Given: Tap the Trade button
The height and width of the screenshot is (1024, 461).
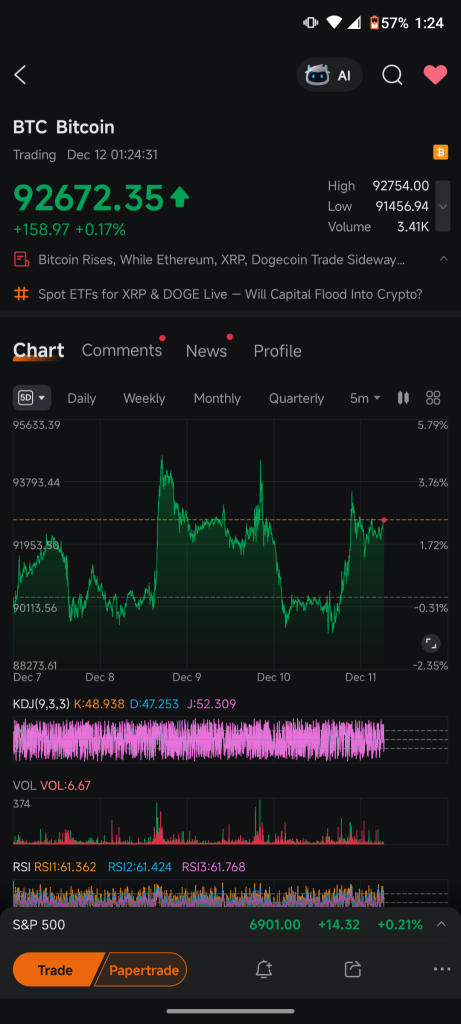Looking at the screenshot, I should (x=56, y=970).
